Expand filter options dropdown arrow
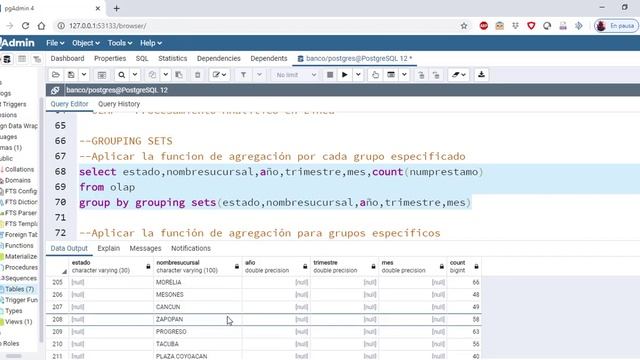Viewport: 640px width, 360px height. [259, 75]
